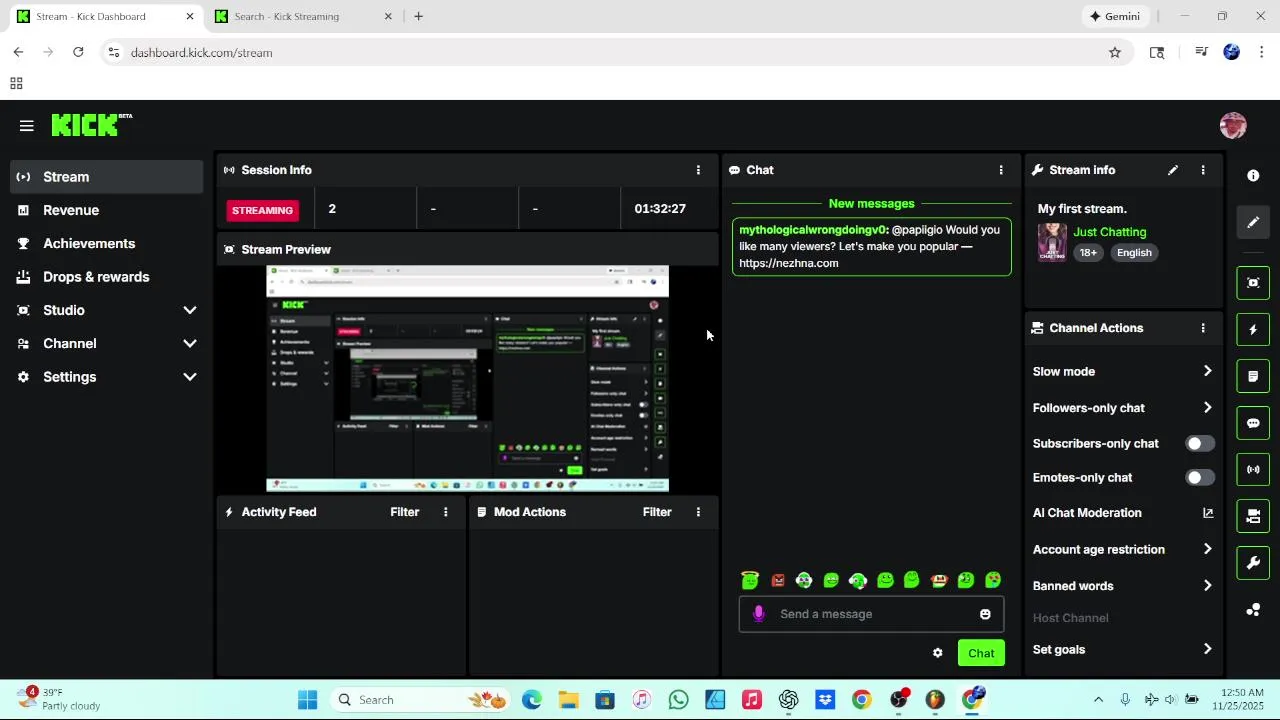Open Gemini button in browser
The image size is (1280, 720).
click(1114, 16)
